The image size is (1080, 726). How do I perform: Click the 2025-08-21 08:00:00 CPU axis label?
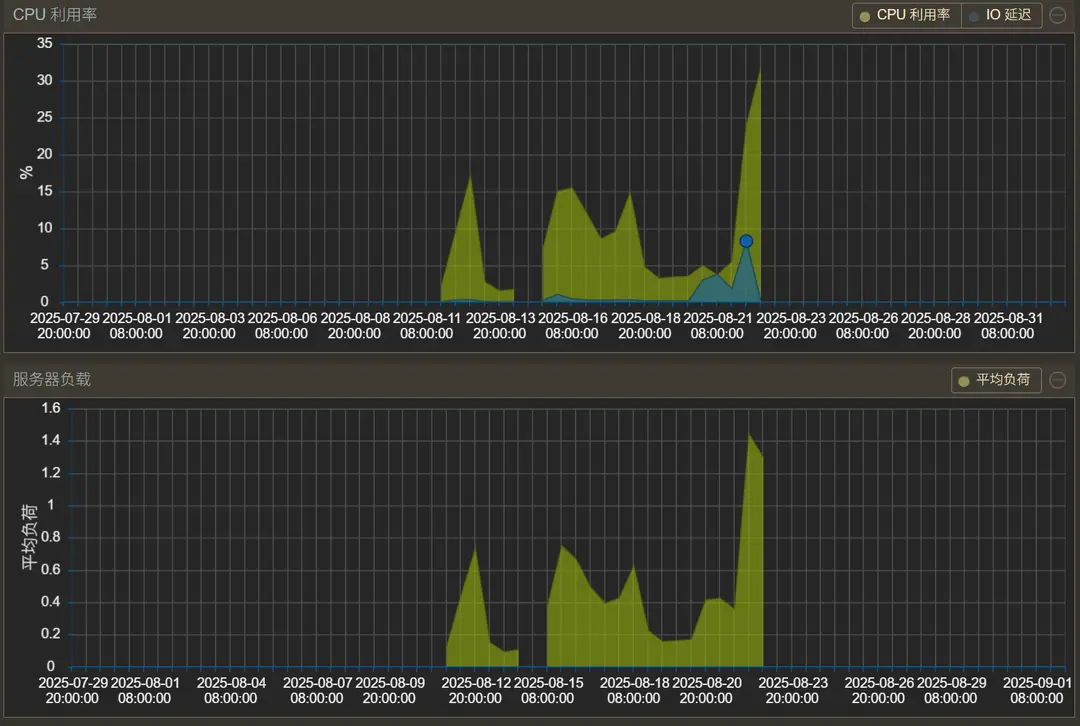[x=718, y=325]
